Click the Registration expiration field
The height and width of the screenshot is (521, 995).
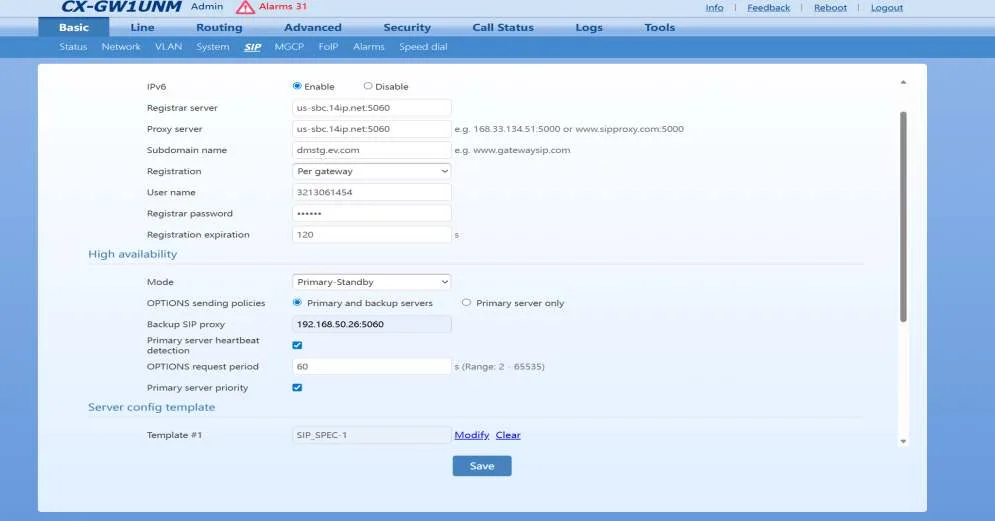(372, 235)
